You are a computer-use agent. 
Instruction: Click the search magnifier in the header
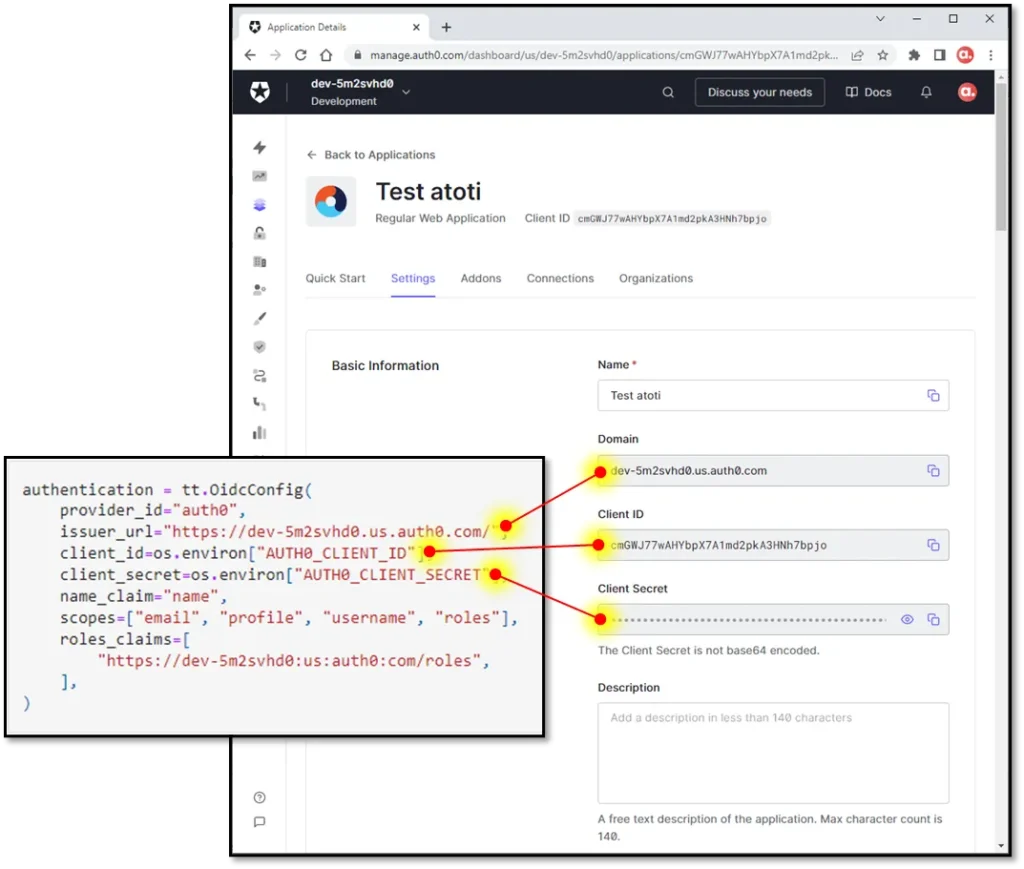point(668,92)
